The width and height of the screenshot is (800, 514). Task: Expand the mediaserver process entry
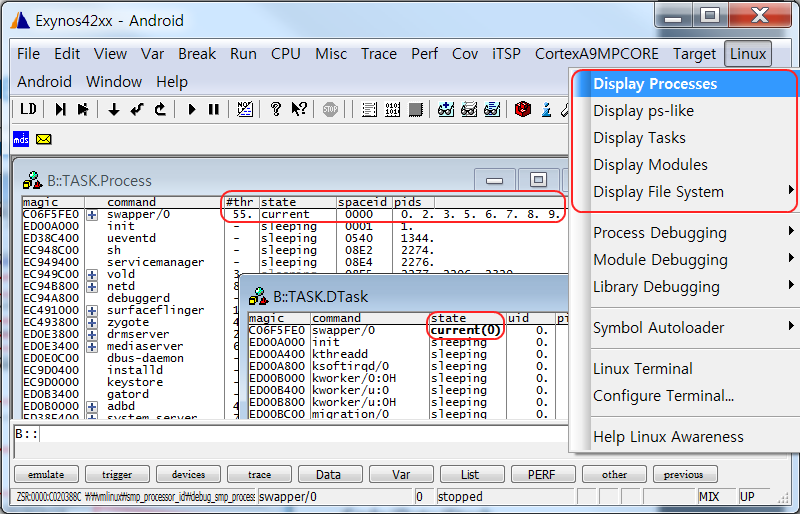pos(92,347)
